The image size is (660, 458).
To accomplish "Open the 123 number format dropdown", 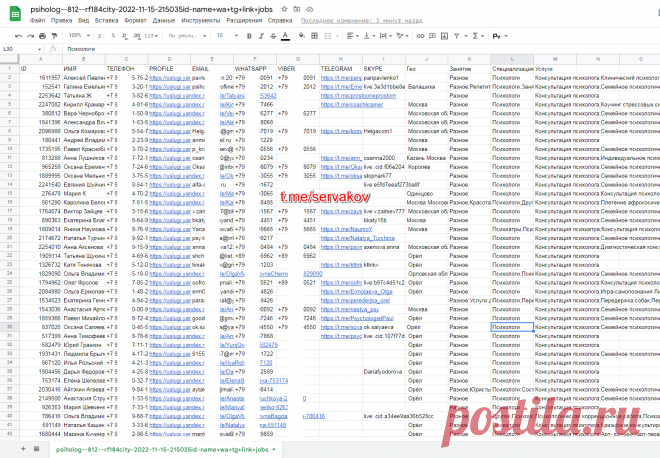I will pos(151,36).
